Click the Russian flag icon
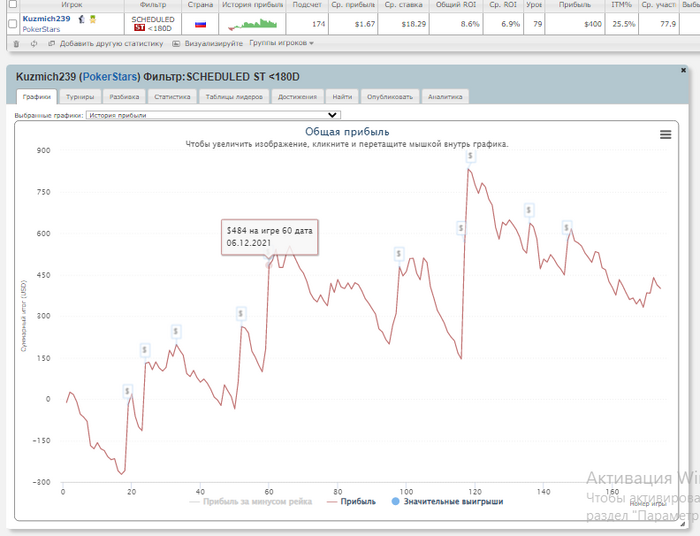 [200, 24]
